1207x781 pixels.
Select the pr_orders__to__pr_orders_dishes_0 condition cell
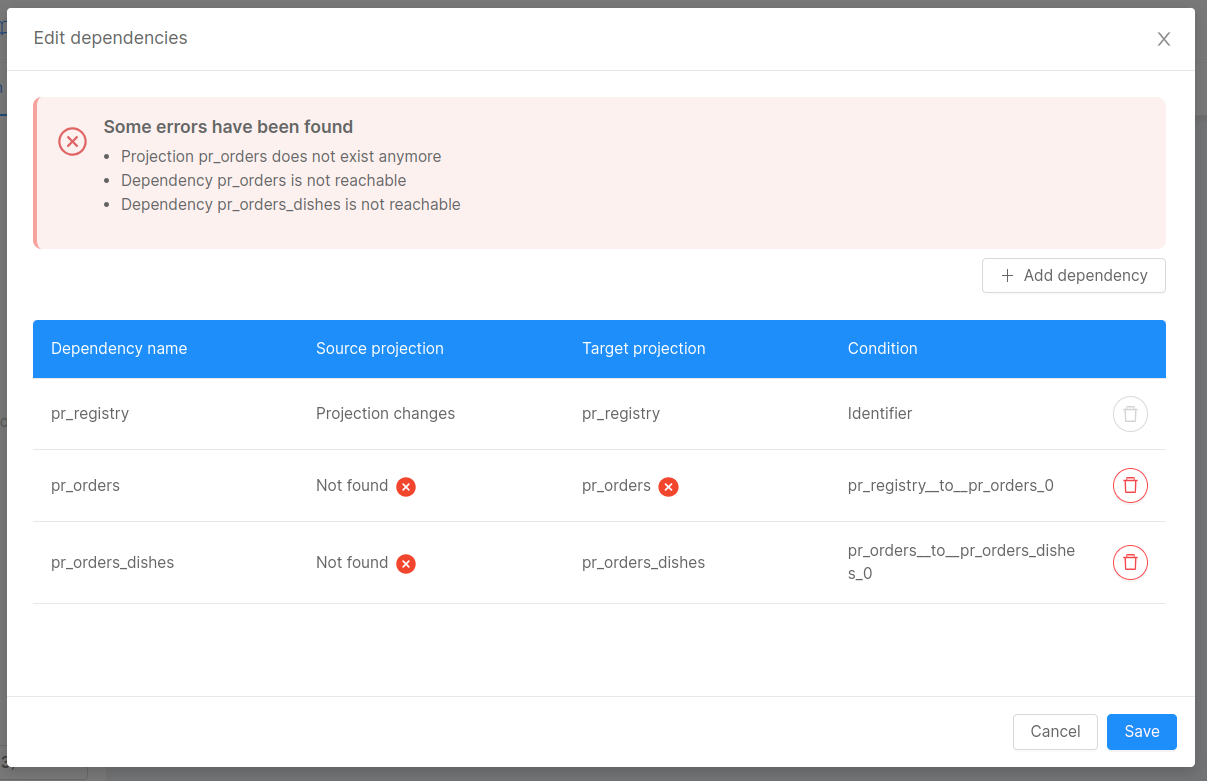[x=960, y=563]
